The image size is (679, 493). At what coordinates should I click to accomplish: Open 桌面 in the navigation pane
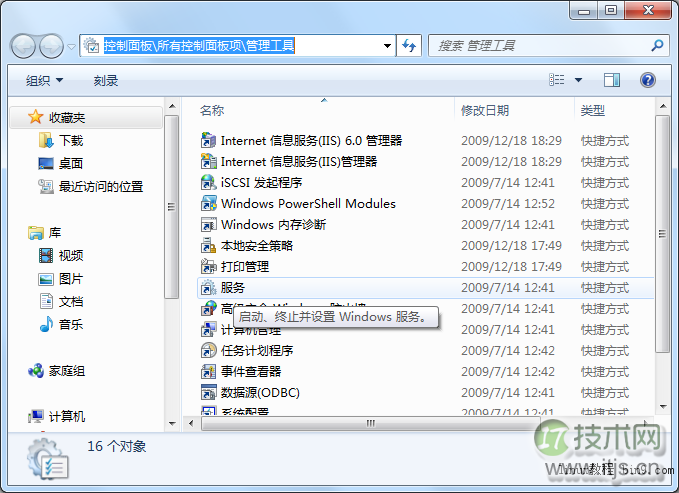71,163
